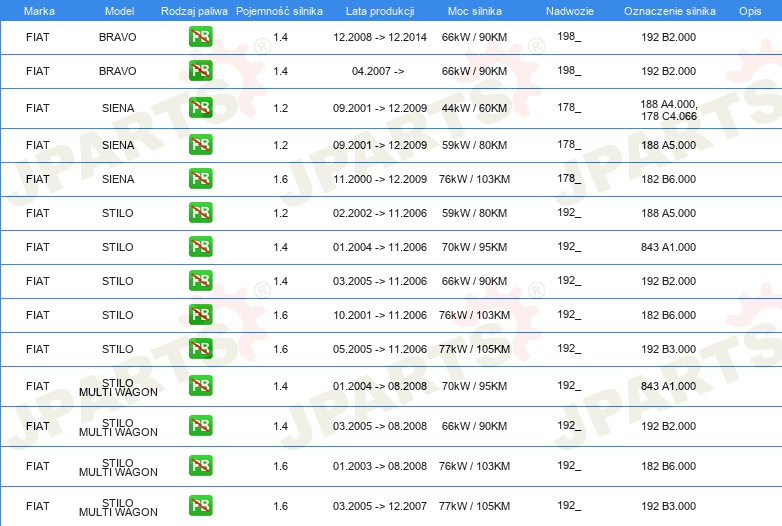The image size is (782, 526).
Task: Click the Opis column header
Action: point(750,11)
